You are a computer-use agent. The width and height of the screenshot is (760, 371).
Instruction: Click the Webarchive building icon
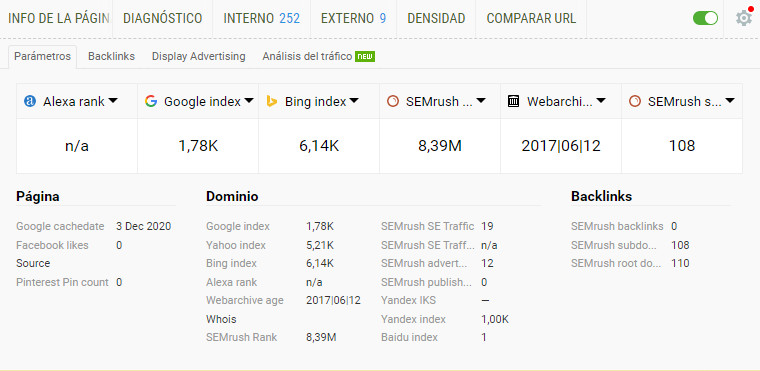(x=514, y=101)
